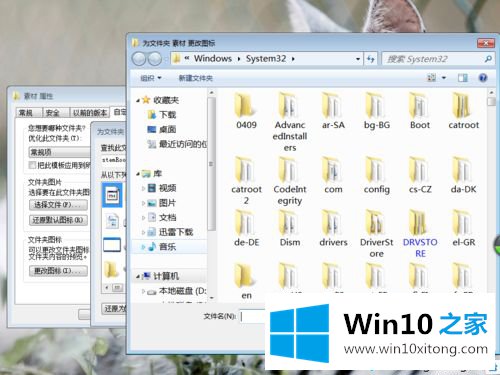Toggle the preview pane icon

coord(462,78)
